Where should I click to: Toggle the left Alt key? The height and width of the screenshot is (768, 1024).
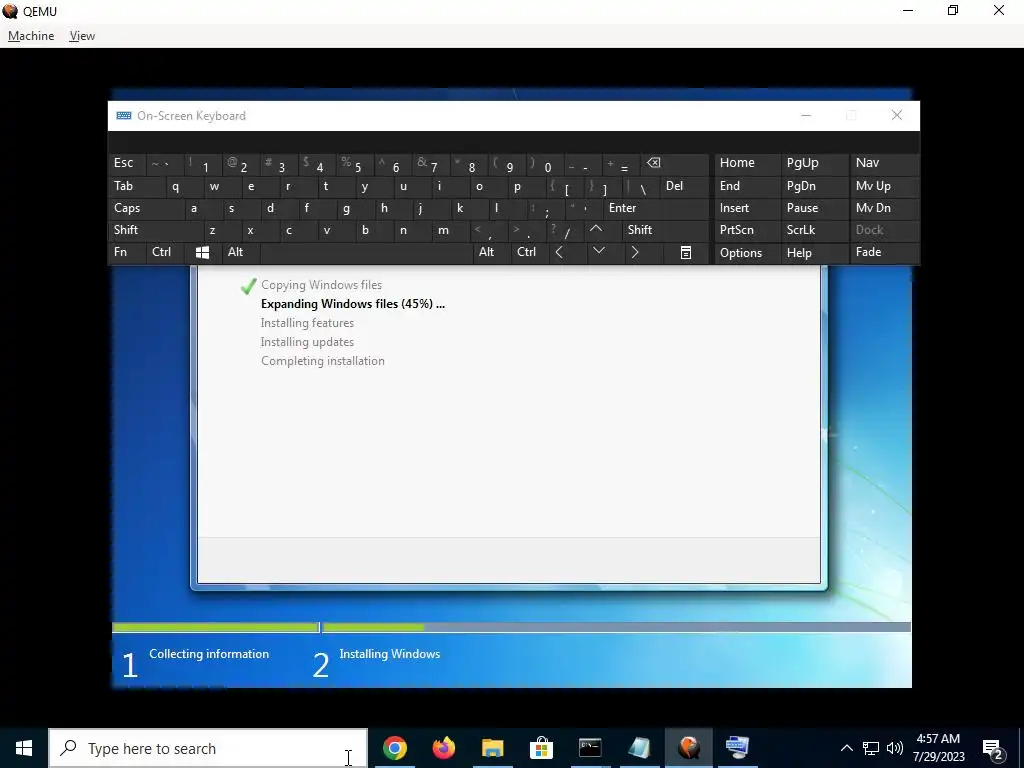click(x=241, y=253)
